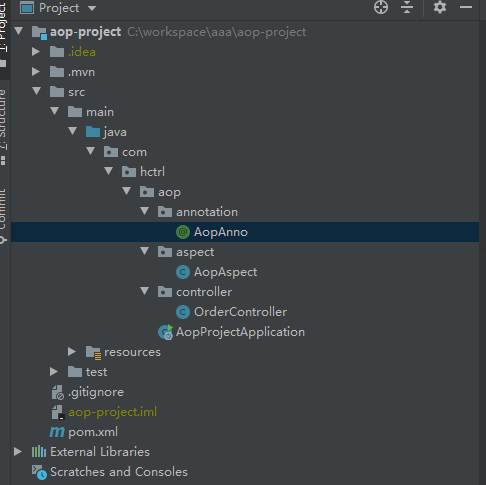The height and width of the screenshot is (485, 486).
Task: Collapse the aop package arrow
Action: [x=127, y=191]
